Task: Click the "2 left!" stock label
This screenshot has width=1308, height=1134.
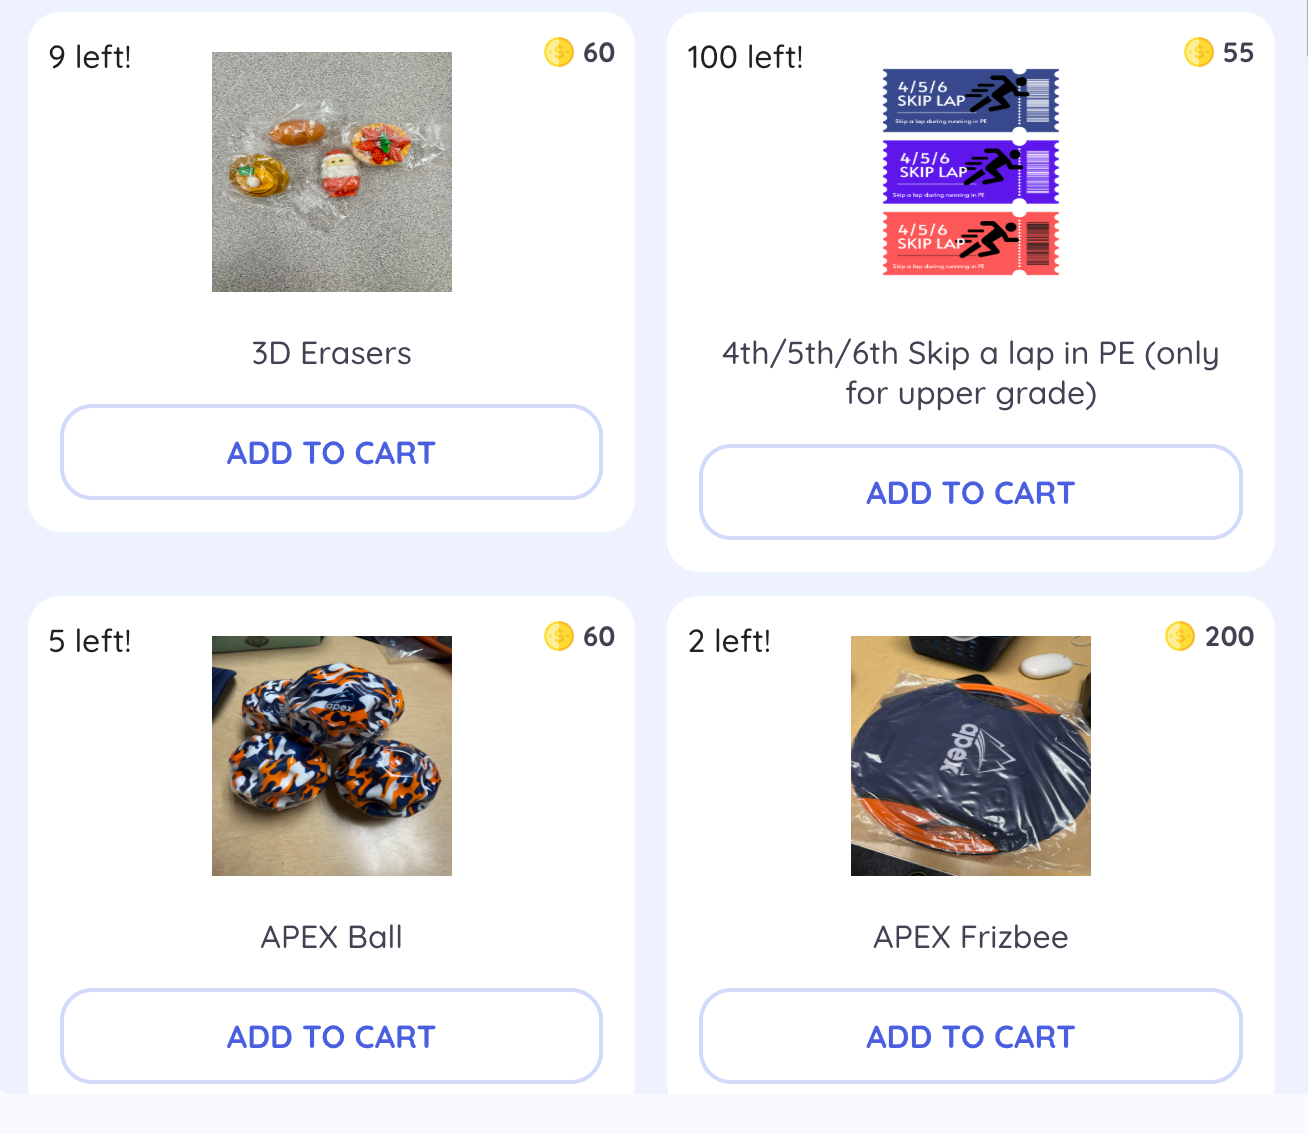Action: tap(729, 641)
